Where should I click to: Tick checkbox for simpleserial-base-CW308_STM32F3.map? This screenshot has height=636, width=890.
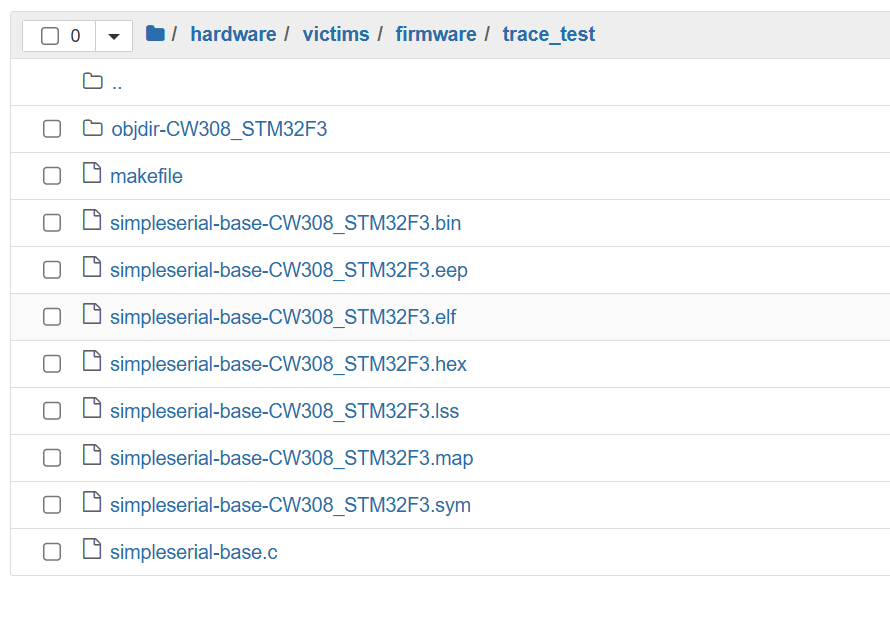click(x=52, y=458)
